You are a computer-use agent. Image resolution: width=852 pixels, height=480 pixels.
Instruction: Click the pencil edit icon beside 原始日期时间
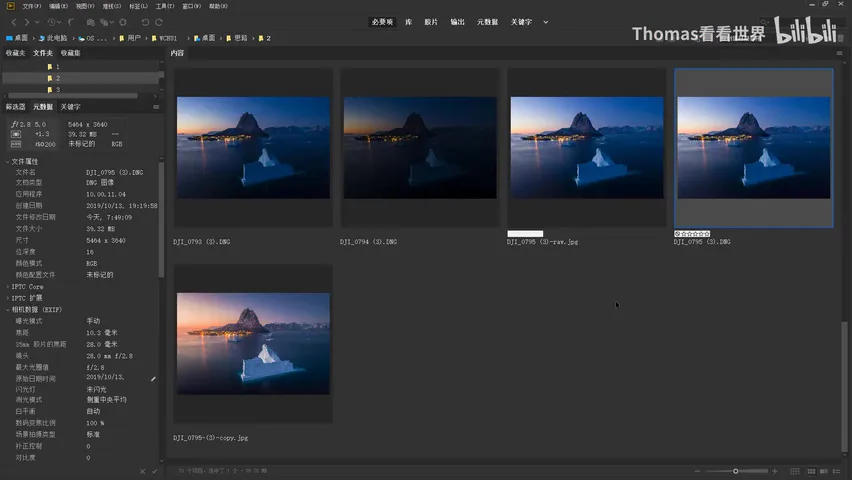(x=153, y=379)
